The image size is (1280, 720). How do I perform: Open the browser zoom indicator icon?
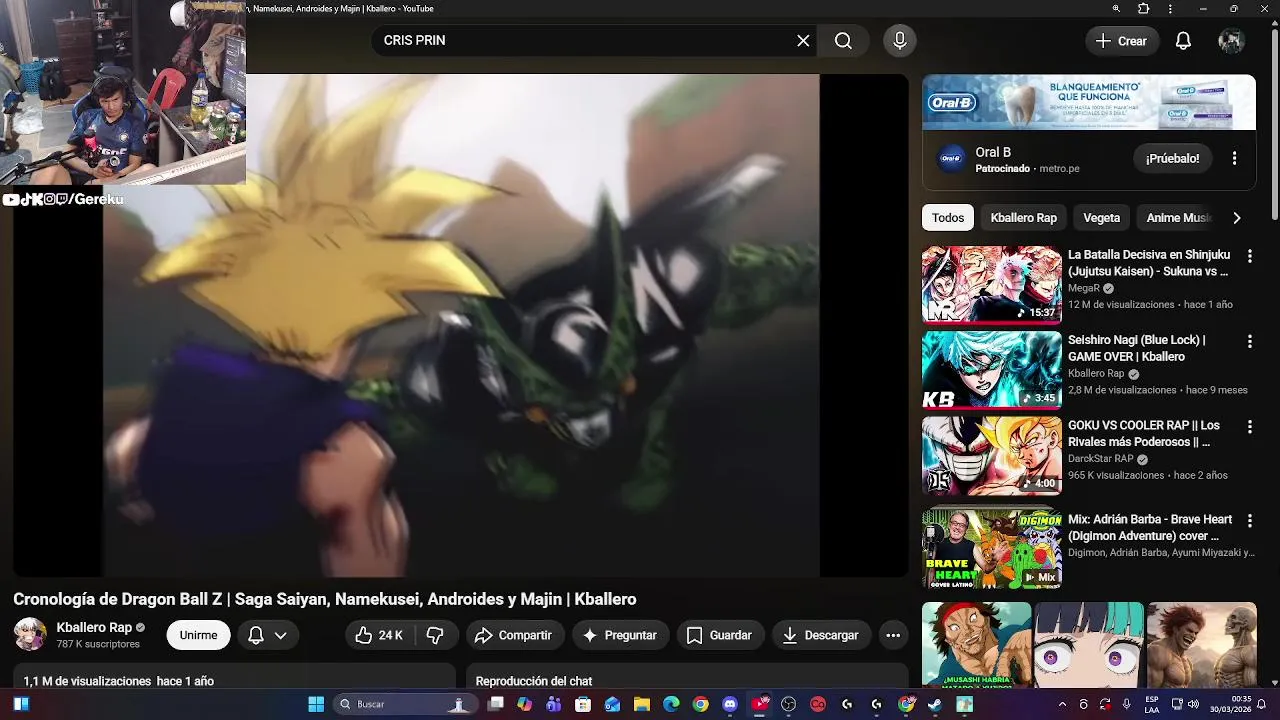(1116, 9)
